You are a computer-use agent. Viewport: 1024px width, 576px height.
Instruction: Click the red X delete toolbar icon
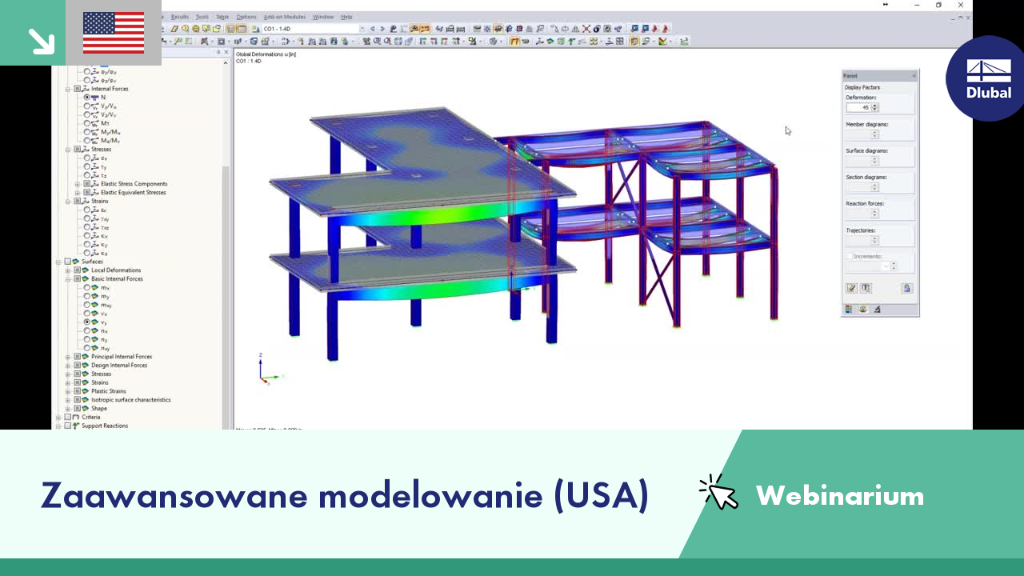(x=586, y=29)
